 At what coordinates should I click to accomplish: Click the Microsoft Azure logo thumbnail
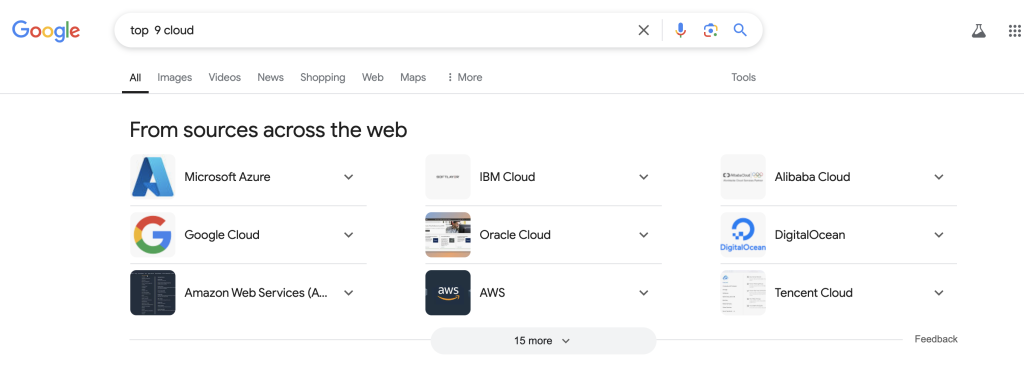click(153, 176)
